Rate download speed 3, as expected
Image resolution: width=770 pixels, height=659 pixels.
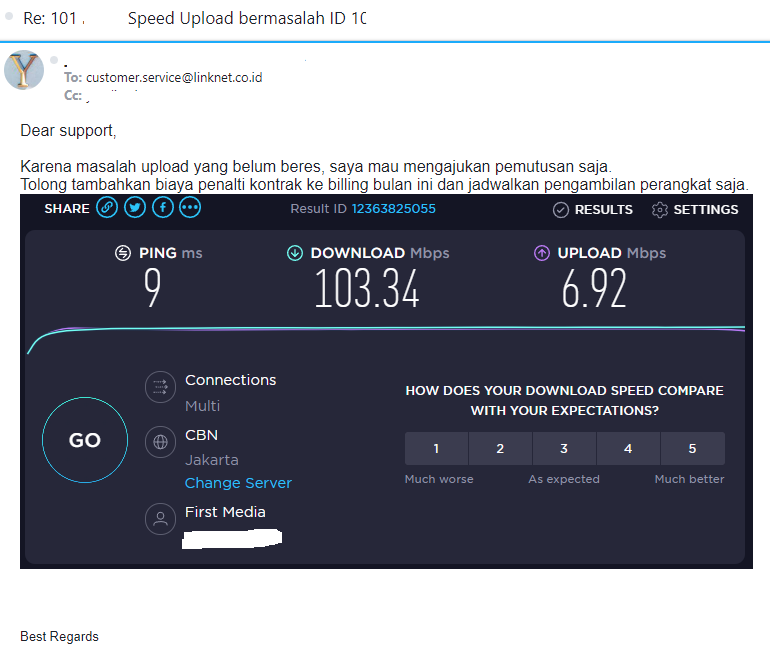[564, 449]
